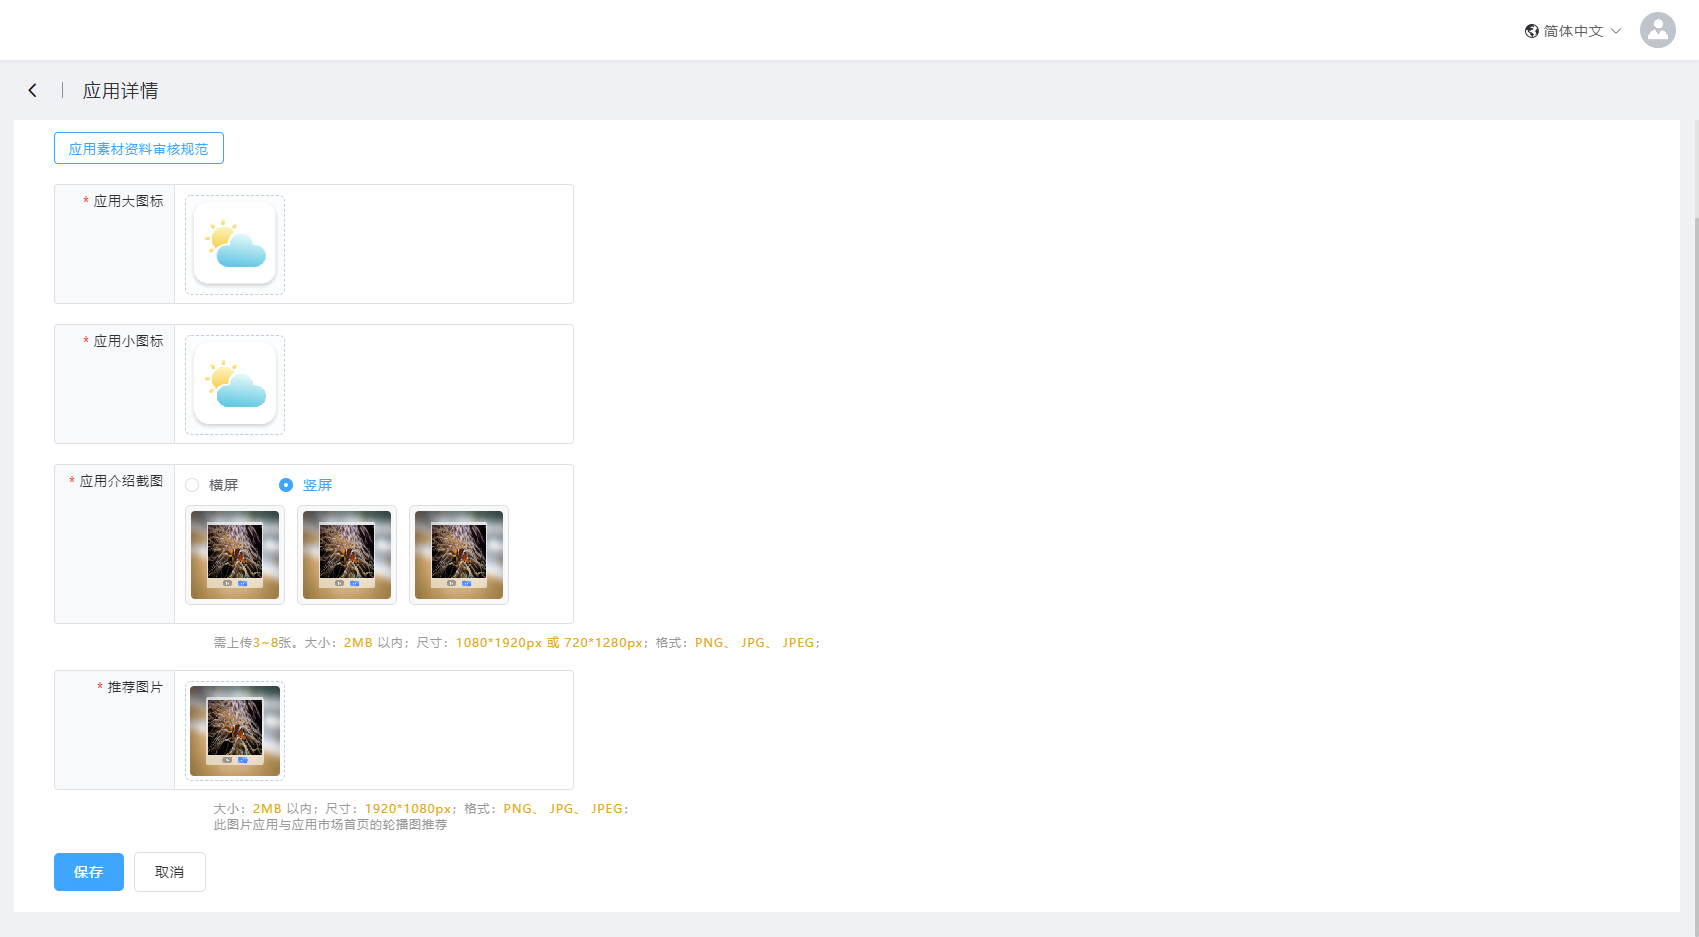Open the first intro screenshot thumbnail

(x=235, y=555)
